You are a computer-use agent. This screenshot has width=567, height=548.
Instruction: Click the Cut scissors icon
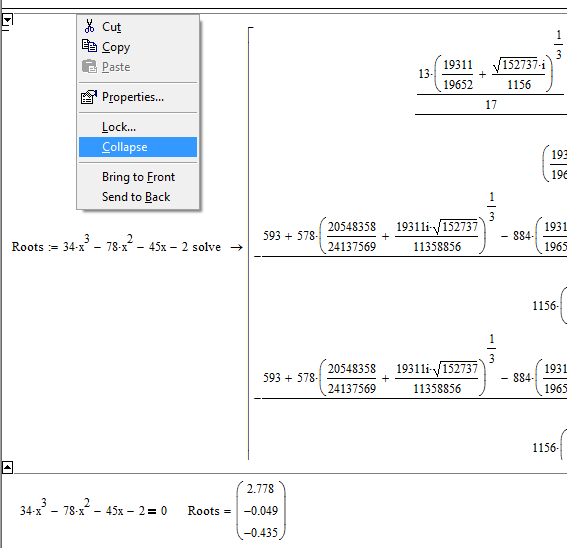[x=89, y=26]
